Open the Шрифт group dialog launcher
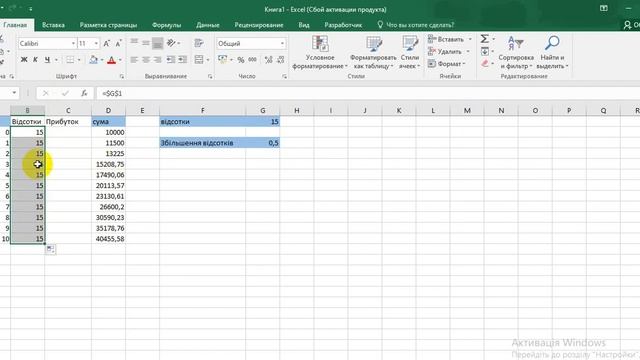 pyautogui.click(x=122, y=76)
